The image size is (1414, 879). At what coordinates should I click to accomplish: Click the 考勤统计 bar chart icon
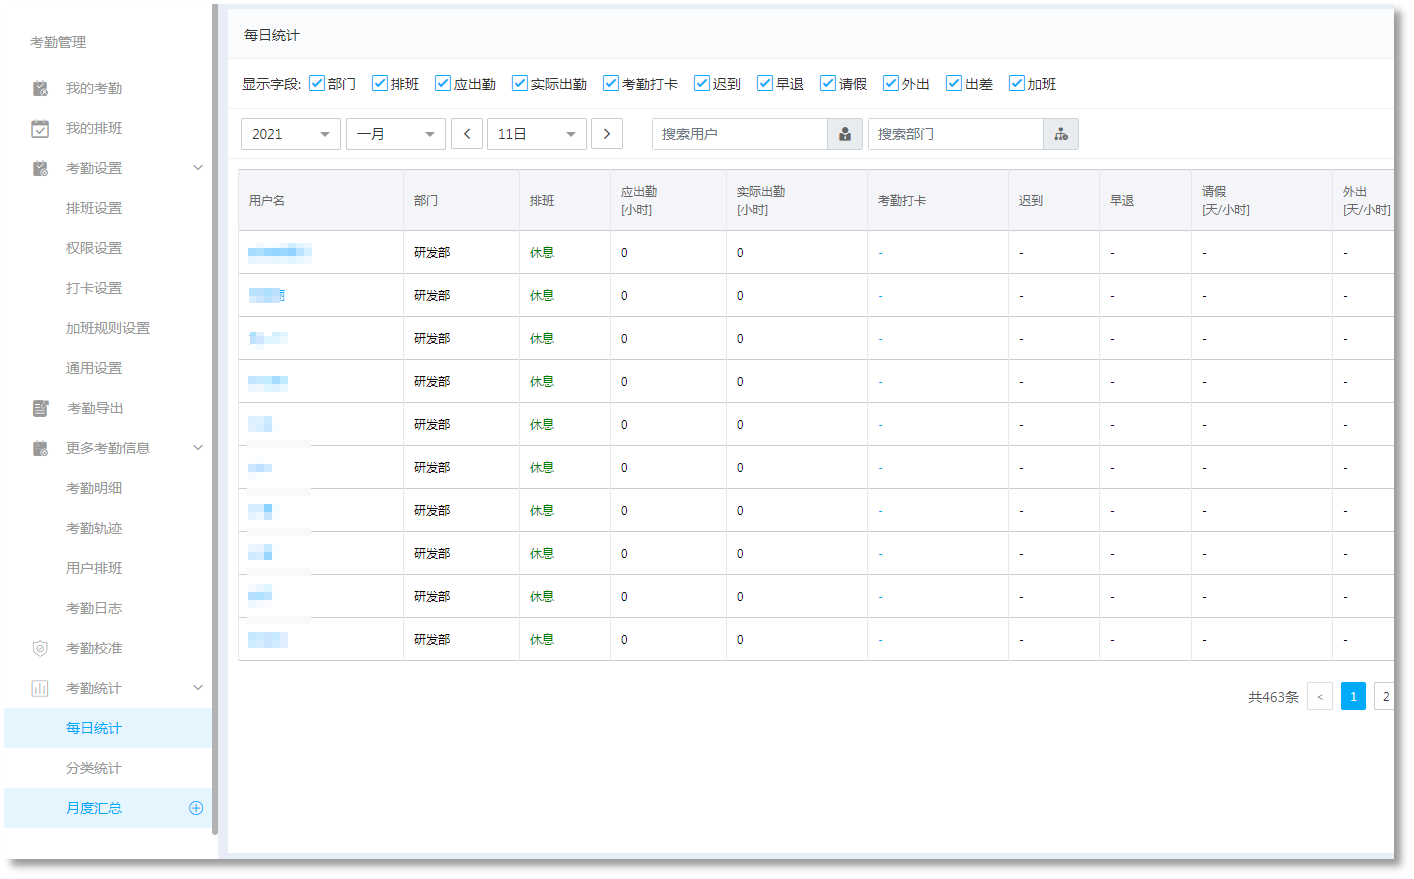click(x=40, y=688)
